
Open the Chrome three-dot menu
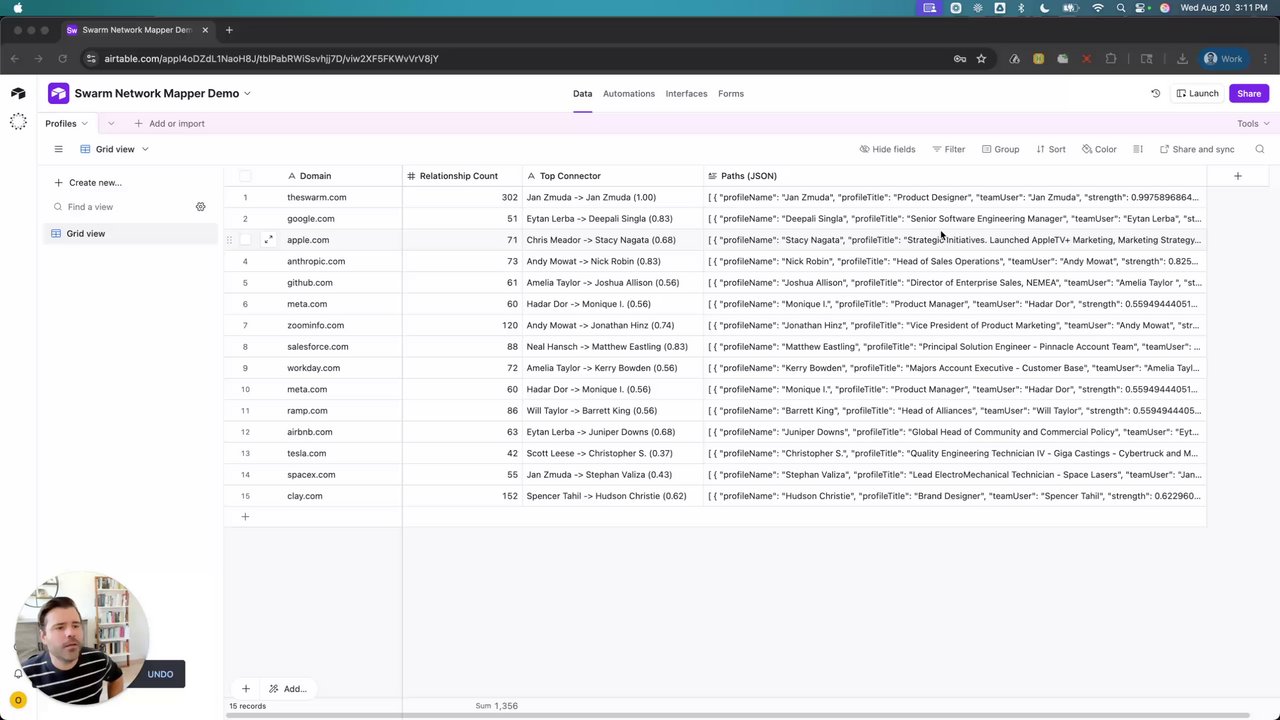click(x=1263, y=59)
